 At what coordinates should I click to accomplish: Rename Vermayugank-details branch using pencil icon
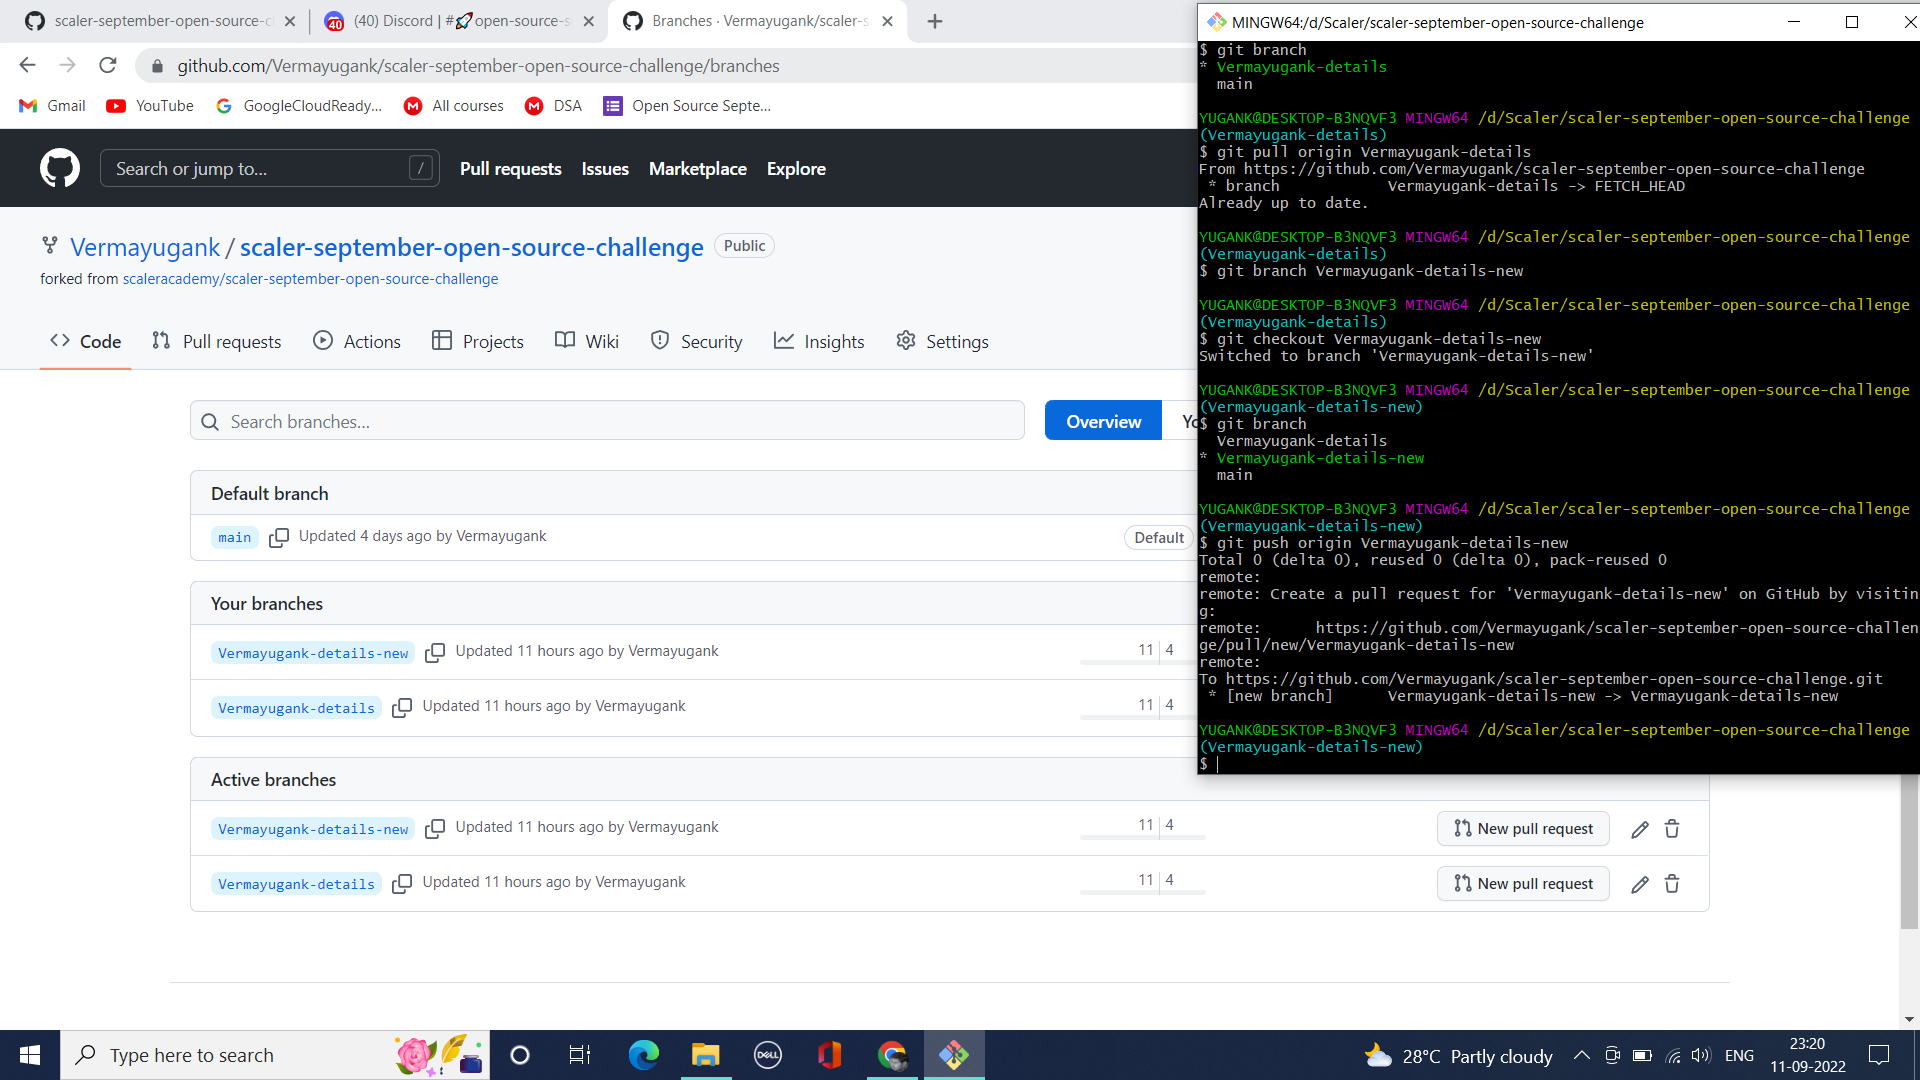(x=1639, y=884)
